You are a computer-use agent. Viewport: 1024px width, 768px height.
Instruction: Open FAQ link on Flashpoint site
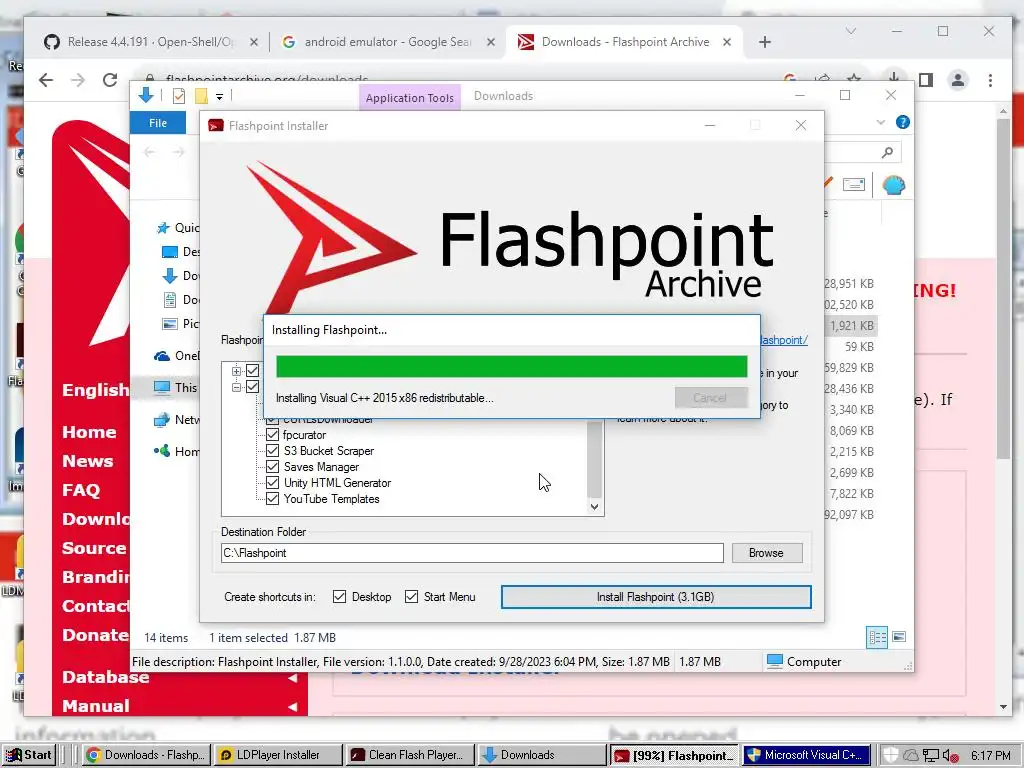point(81,490)
